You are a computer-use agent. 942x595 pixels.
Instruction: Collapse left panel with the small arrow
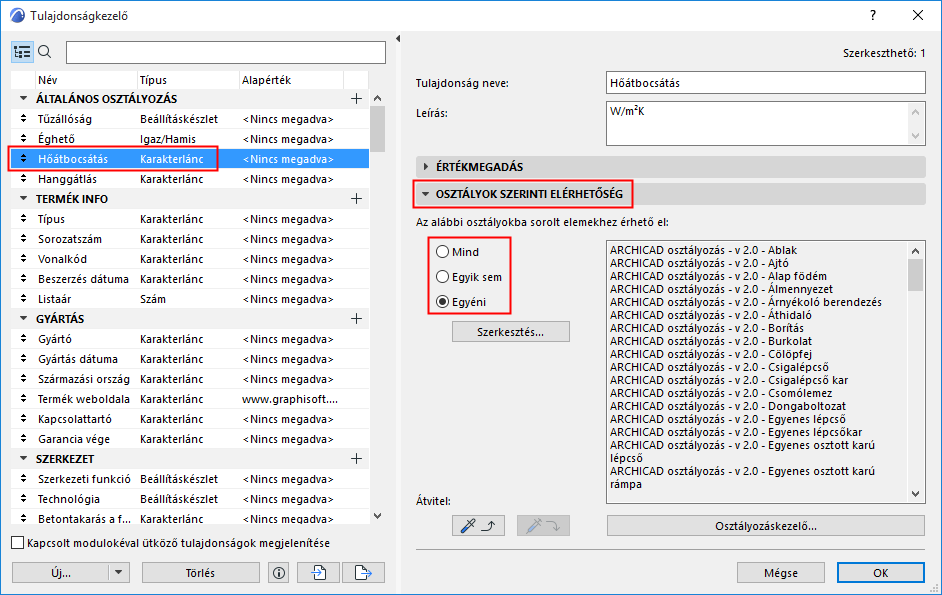point(398,38)
